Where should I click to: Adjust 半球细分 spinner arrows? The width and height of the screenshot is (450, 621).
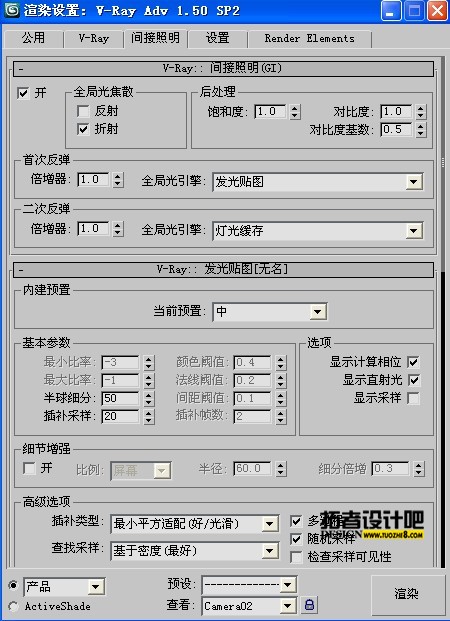point(149,398)
